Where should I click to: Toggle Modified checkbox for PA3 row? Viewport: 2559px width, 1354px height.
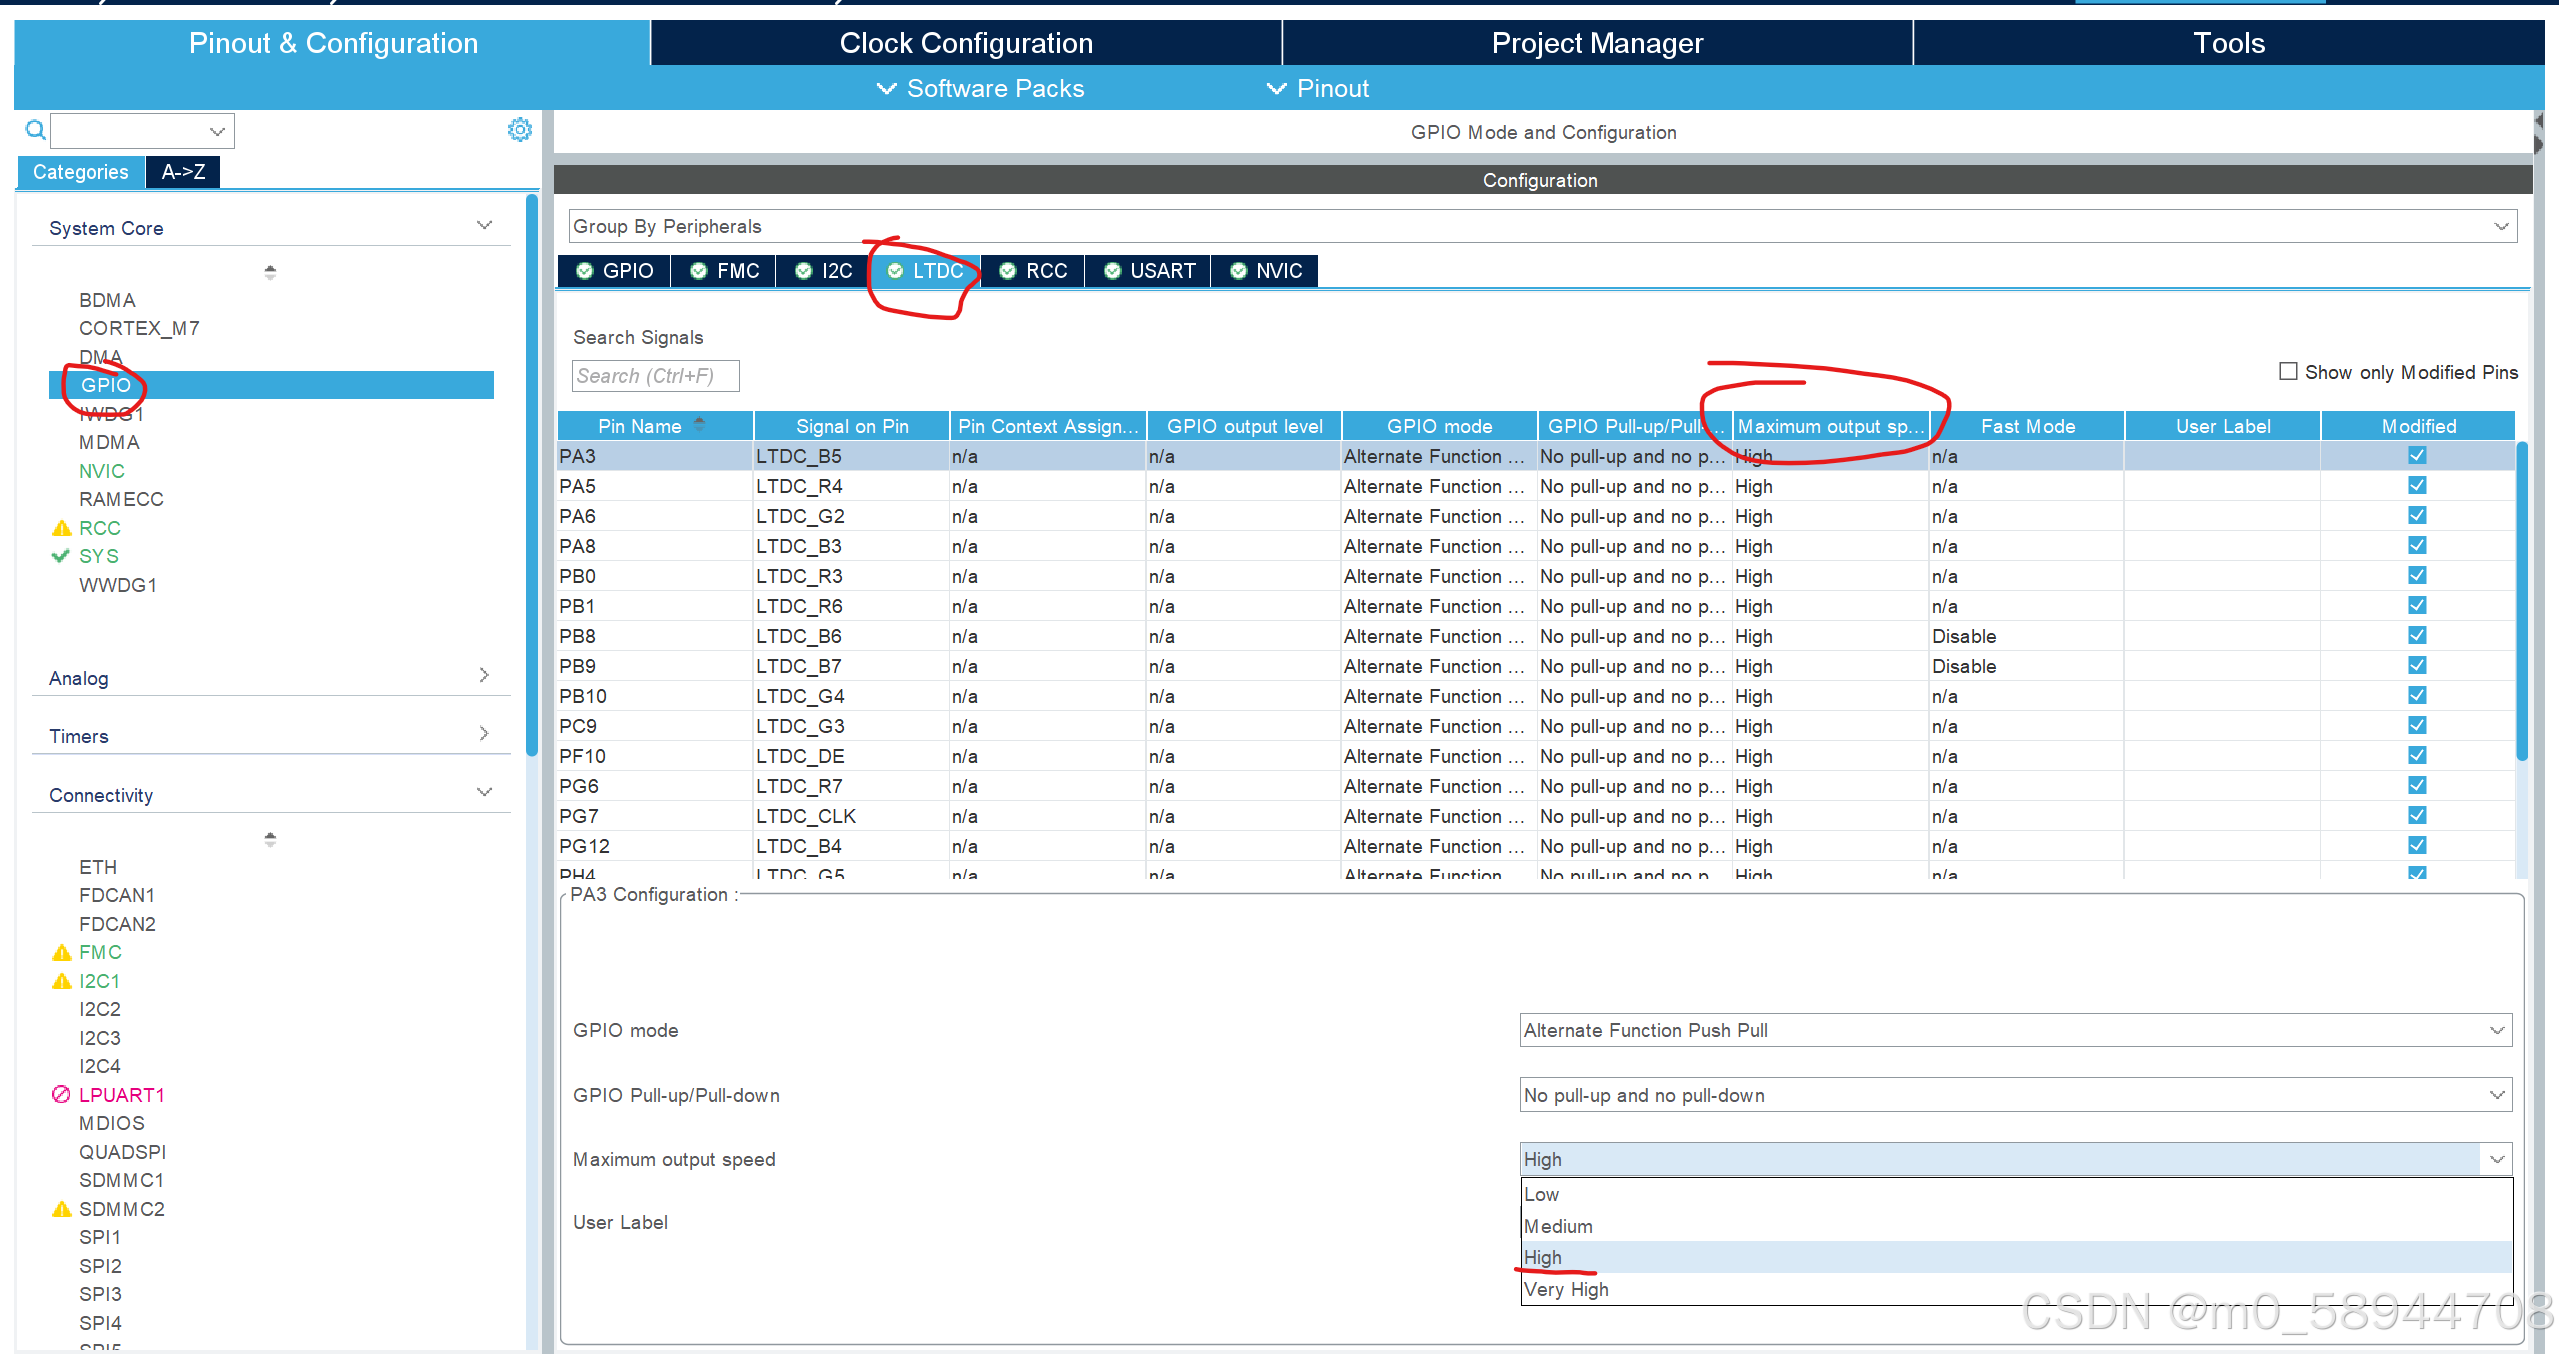click(2416, 455)
